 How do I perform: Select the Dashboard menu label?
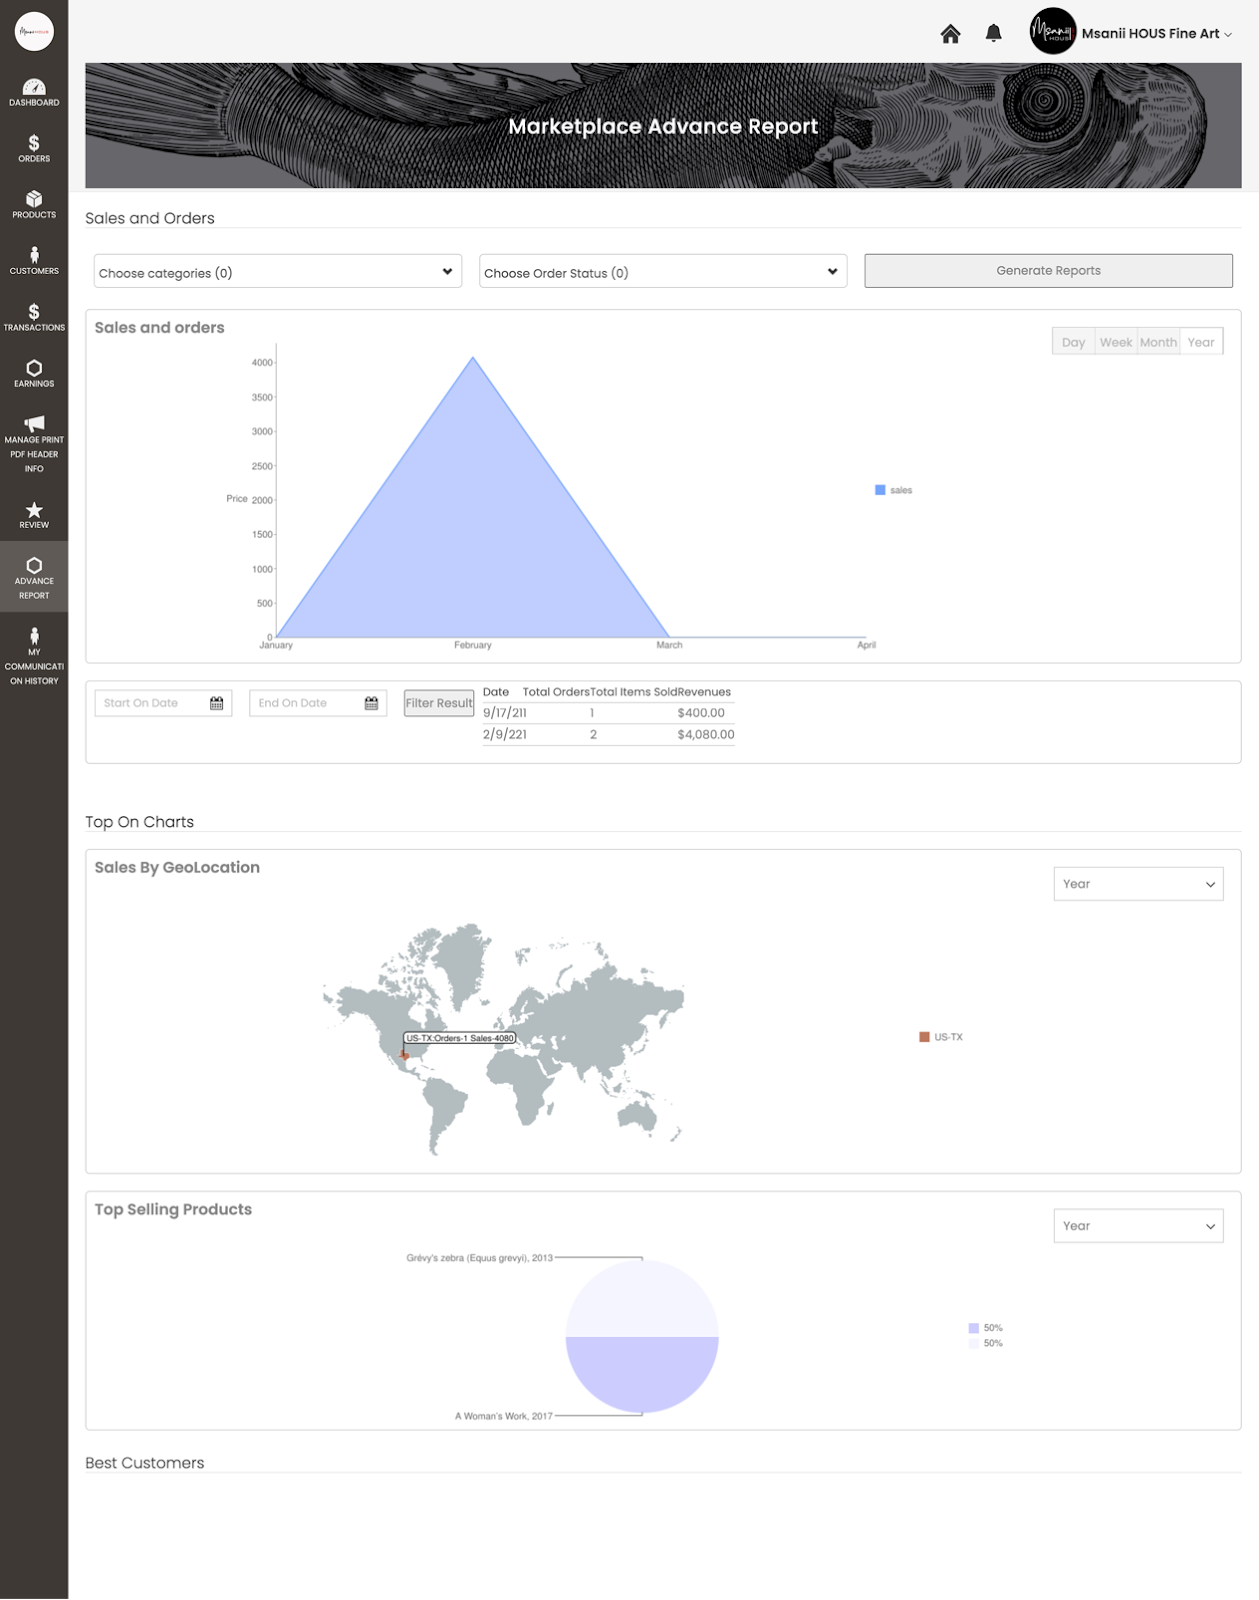(x=34, y=103)
